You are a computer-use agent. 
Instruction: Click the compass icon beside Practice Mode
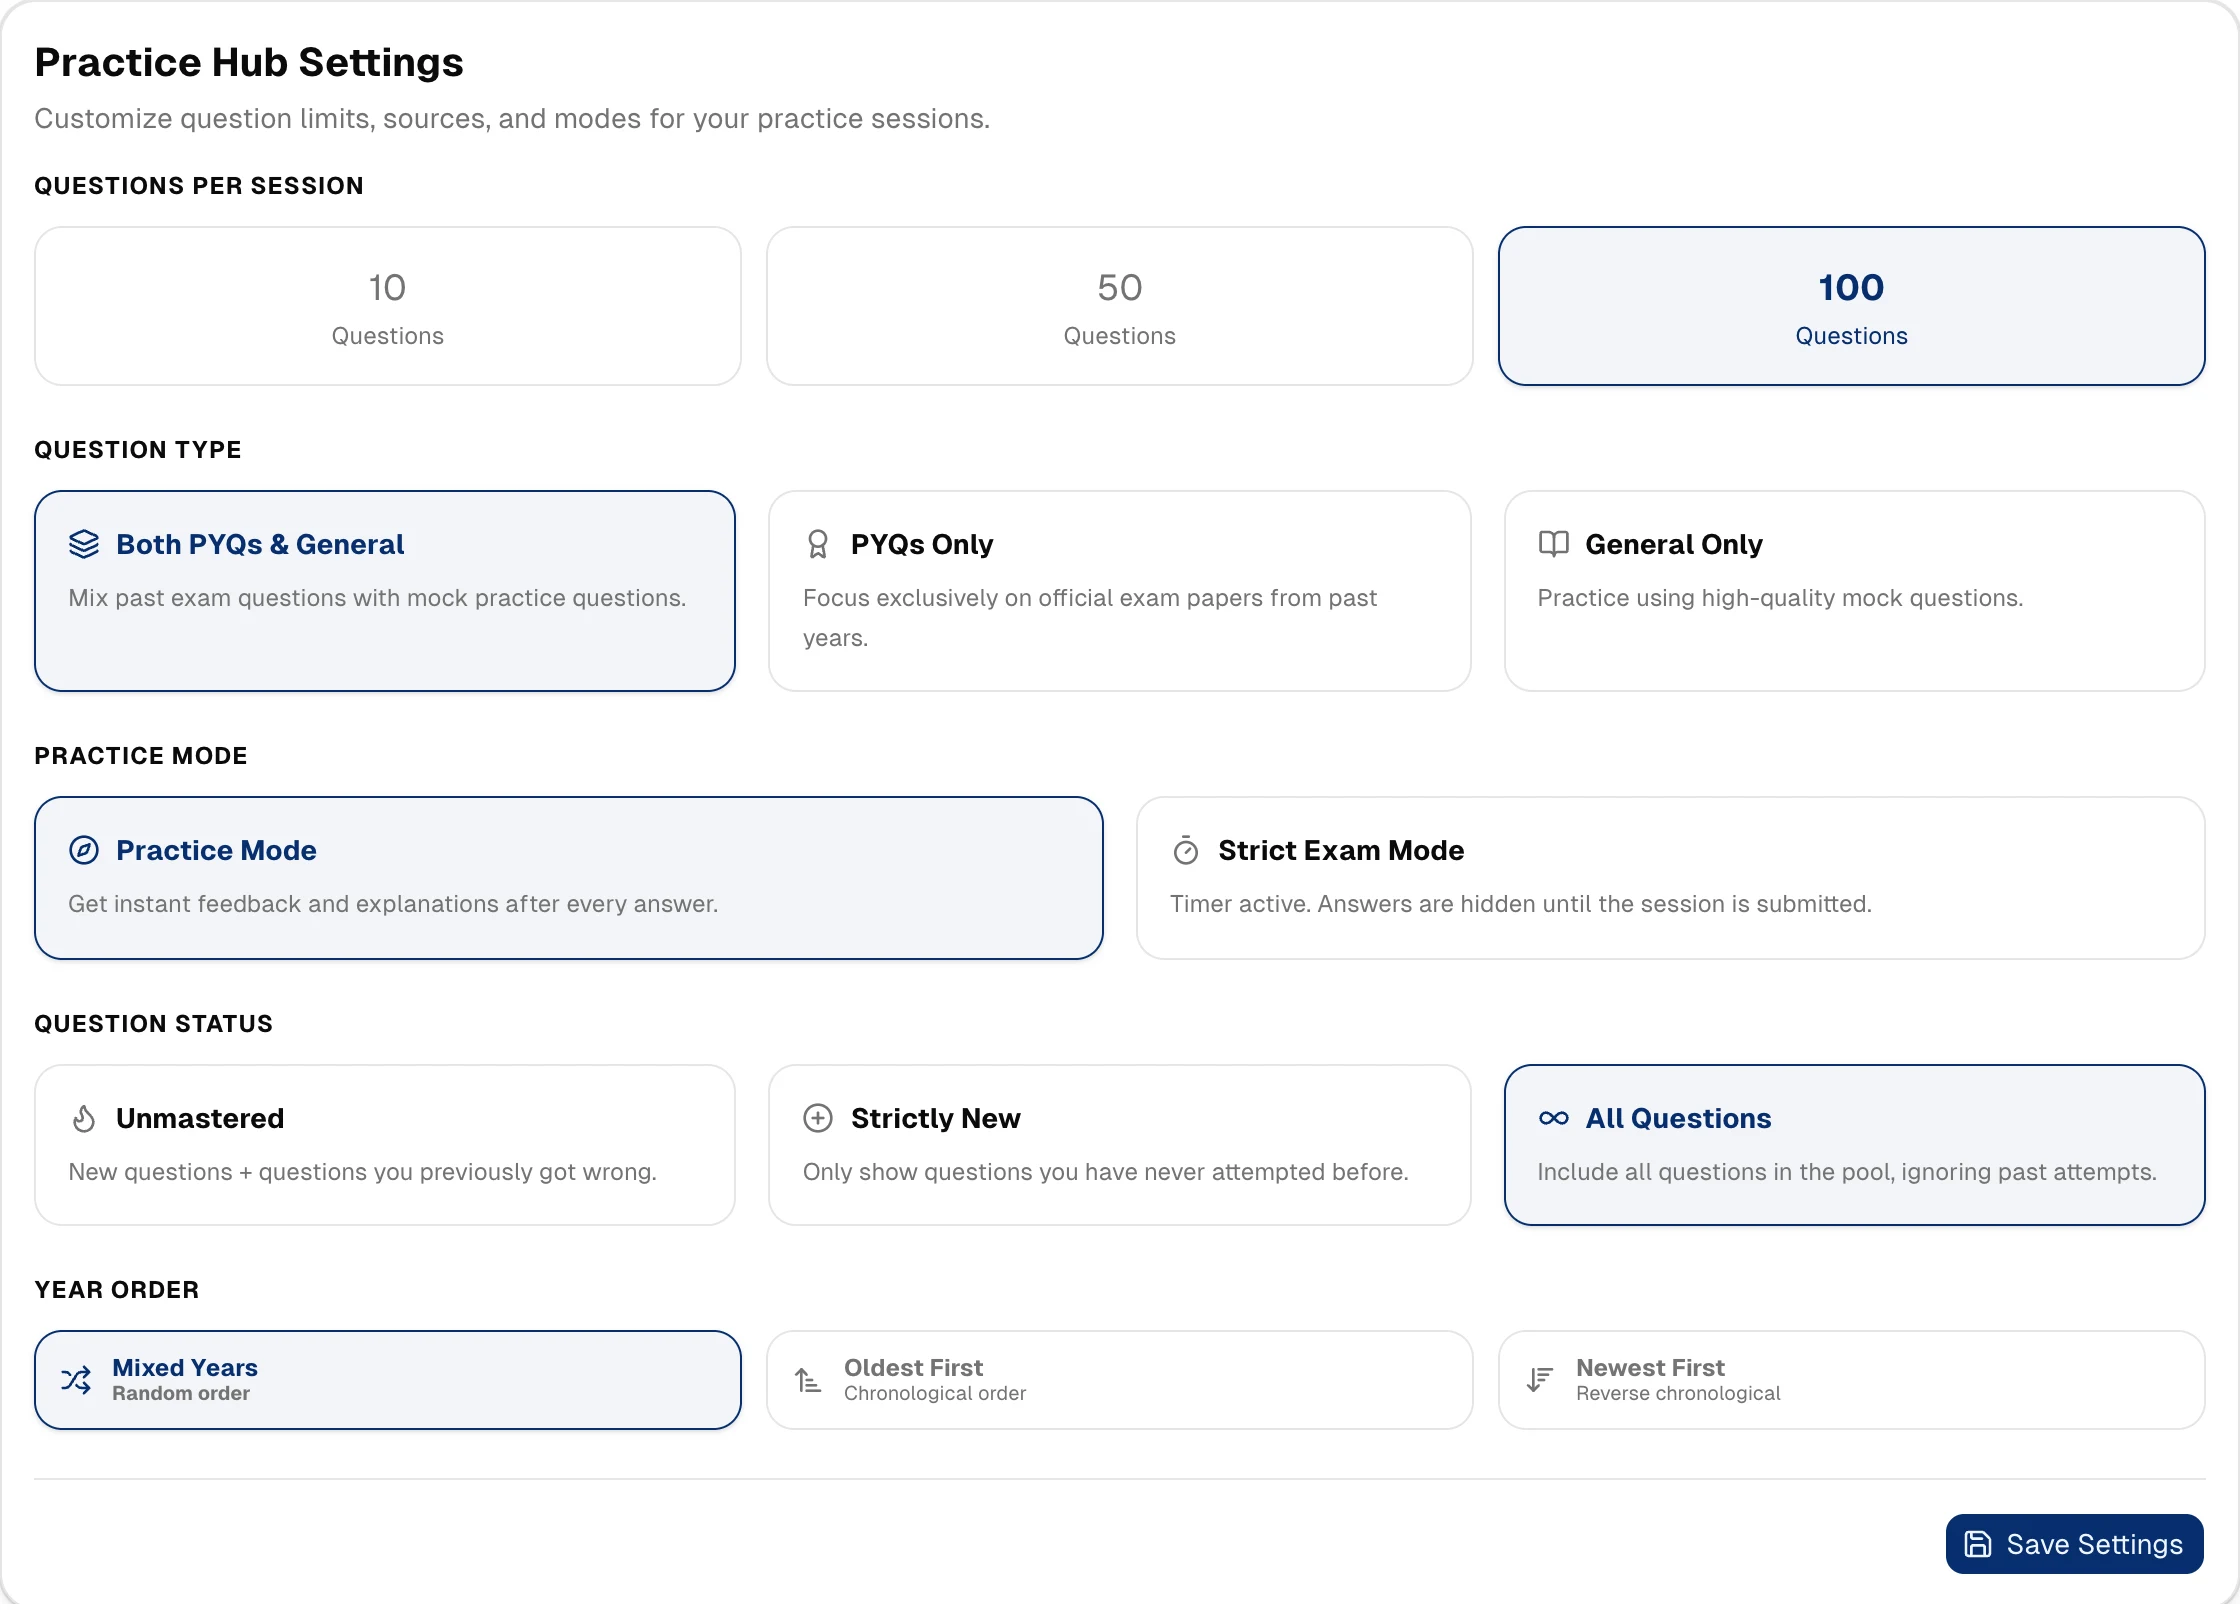[84, 850]
